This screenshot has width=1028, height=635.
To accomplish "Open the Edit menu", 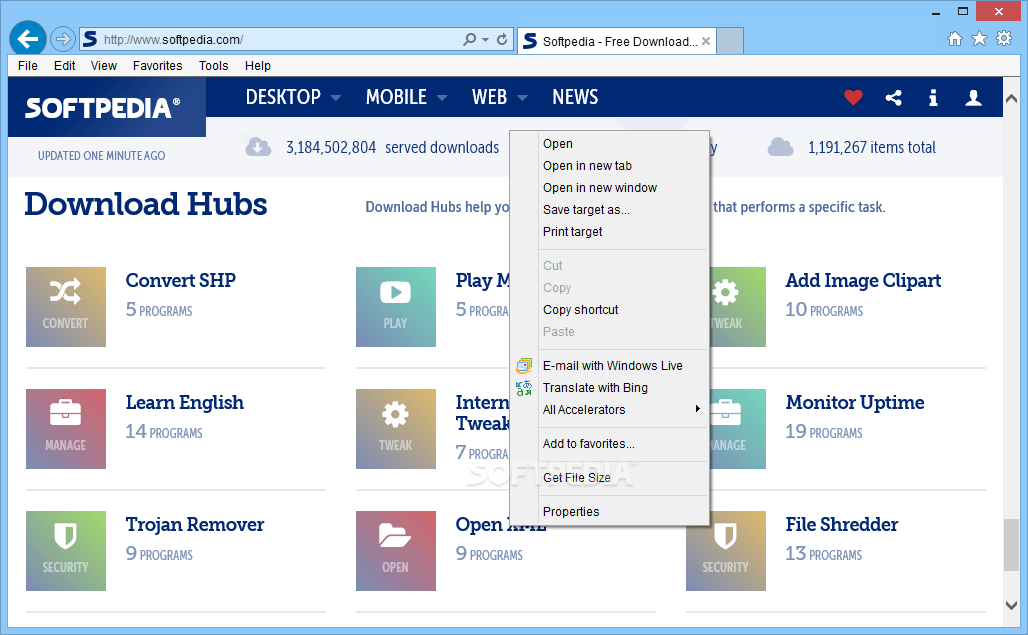I will [x=64, y=66].
